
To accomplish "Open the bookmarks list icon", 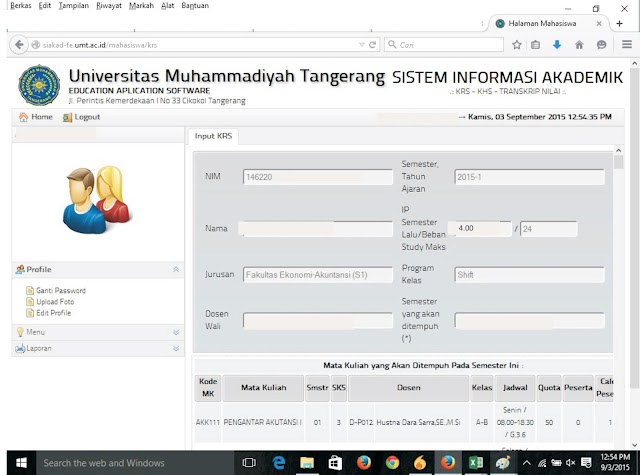I will point(536,44).
